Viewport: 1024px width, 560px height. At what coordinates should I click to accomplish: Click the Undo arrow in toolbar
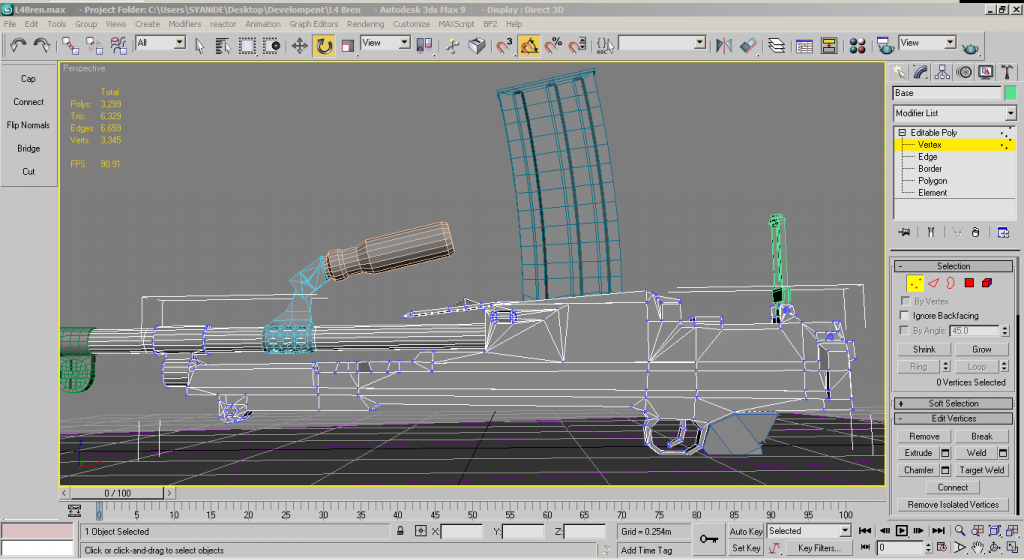pos(18,45)
